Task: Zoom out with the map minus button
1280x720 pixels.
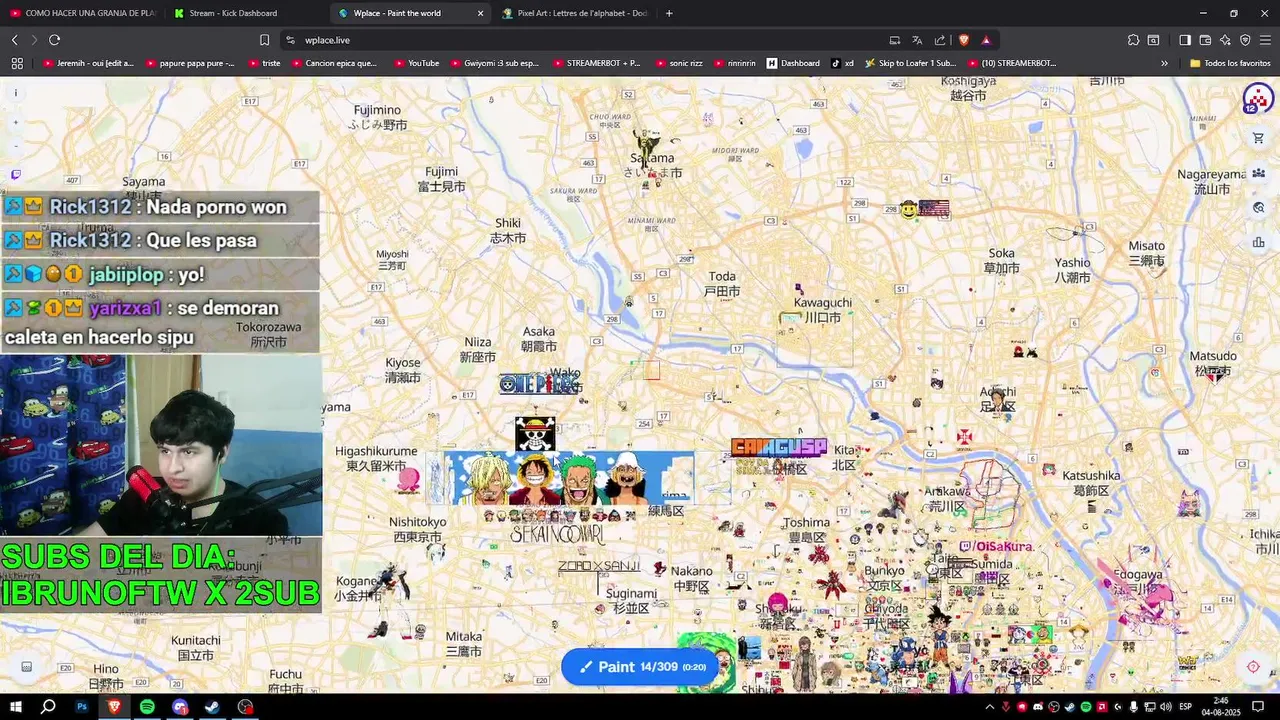Action: (x=15, y=147)
